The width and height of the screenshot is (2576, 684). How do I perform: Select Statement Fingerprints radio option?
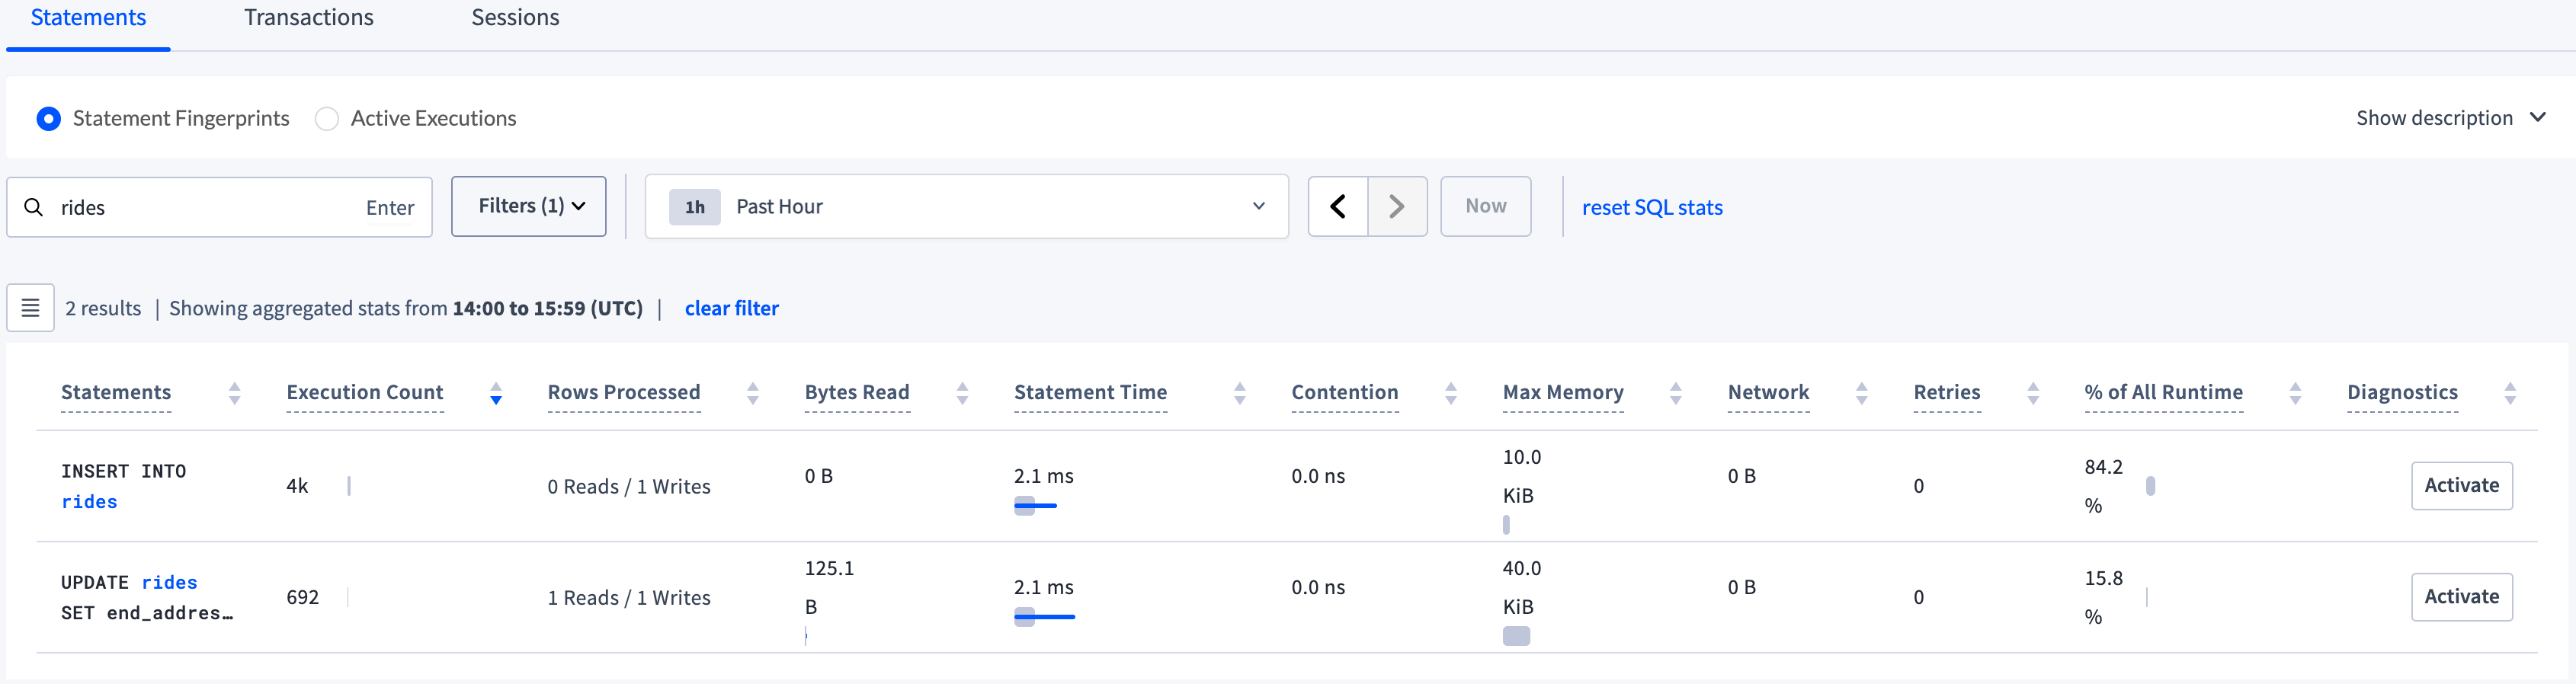(x=48, y=119)
